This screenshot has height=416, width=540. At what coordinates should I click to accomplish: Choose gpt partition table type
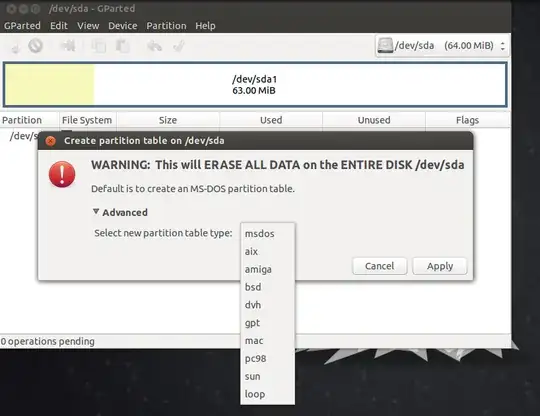(x=267, y=323)
